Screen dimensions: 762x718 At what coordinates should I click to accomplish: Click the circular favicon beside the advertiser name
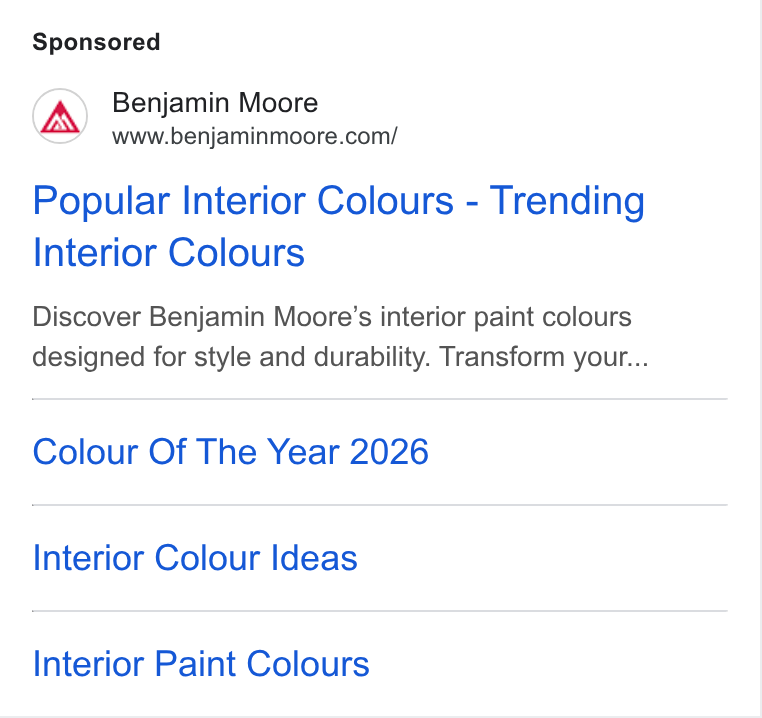coord(60,116)
